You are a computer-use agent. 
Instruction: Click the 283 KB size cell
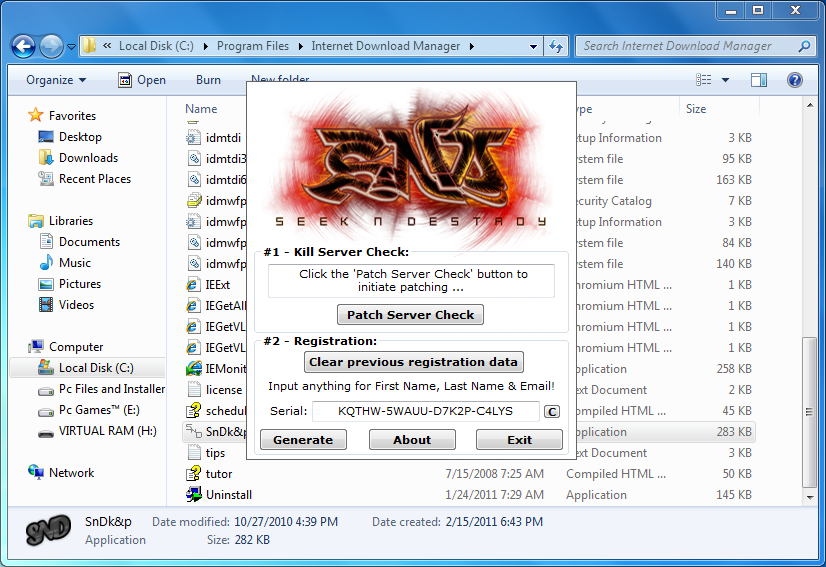click(734, 432)
